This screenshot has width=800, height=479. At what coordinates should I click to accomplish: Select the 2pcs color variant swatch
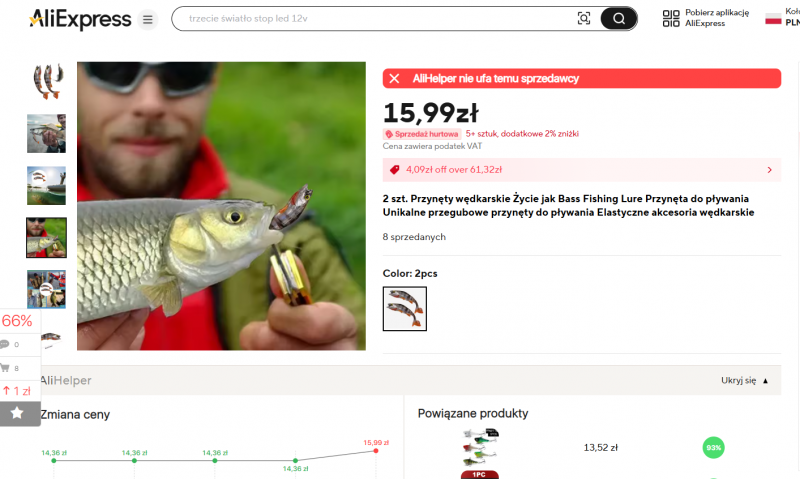click(405, 309)
